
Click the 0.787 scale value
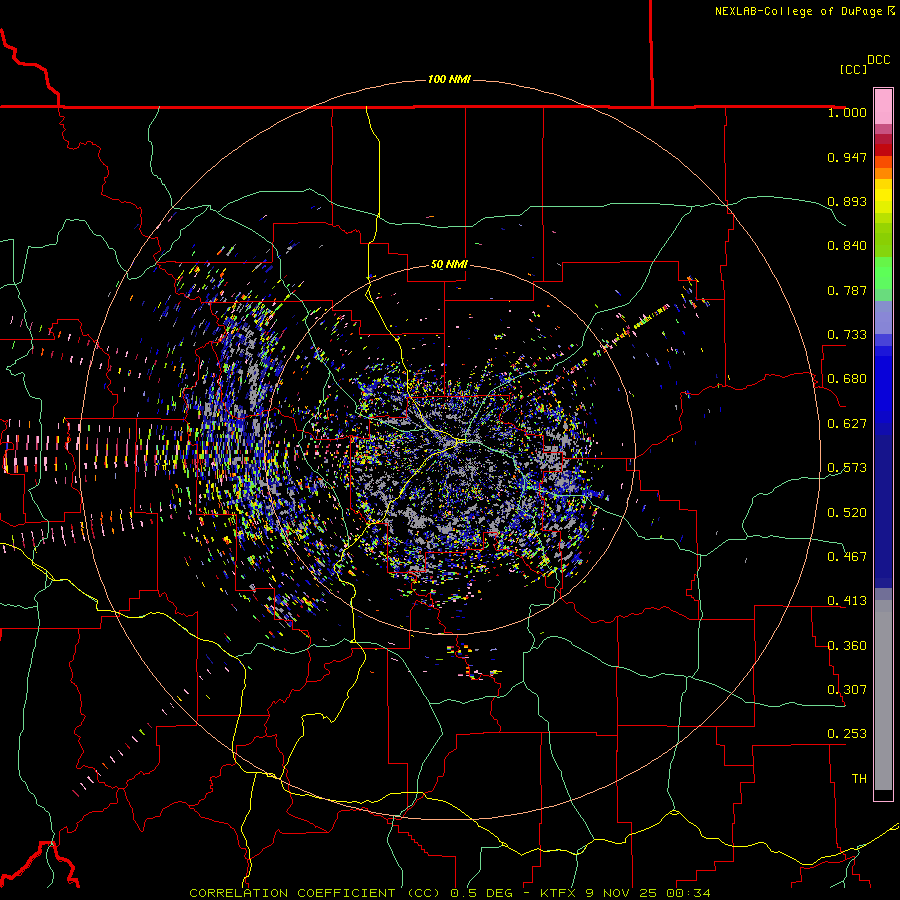click(847, 290)
